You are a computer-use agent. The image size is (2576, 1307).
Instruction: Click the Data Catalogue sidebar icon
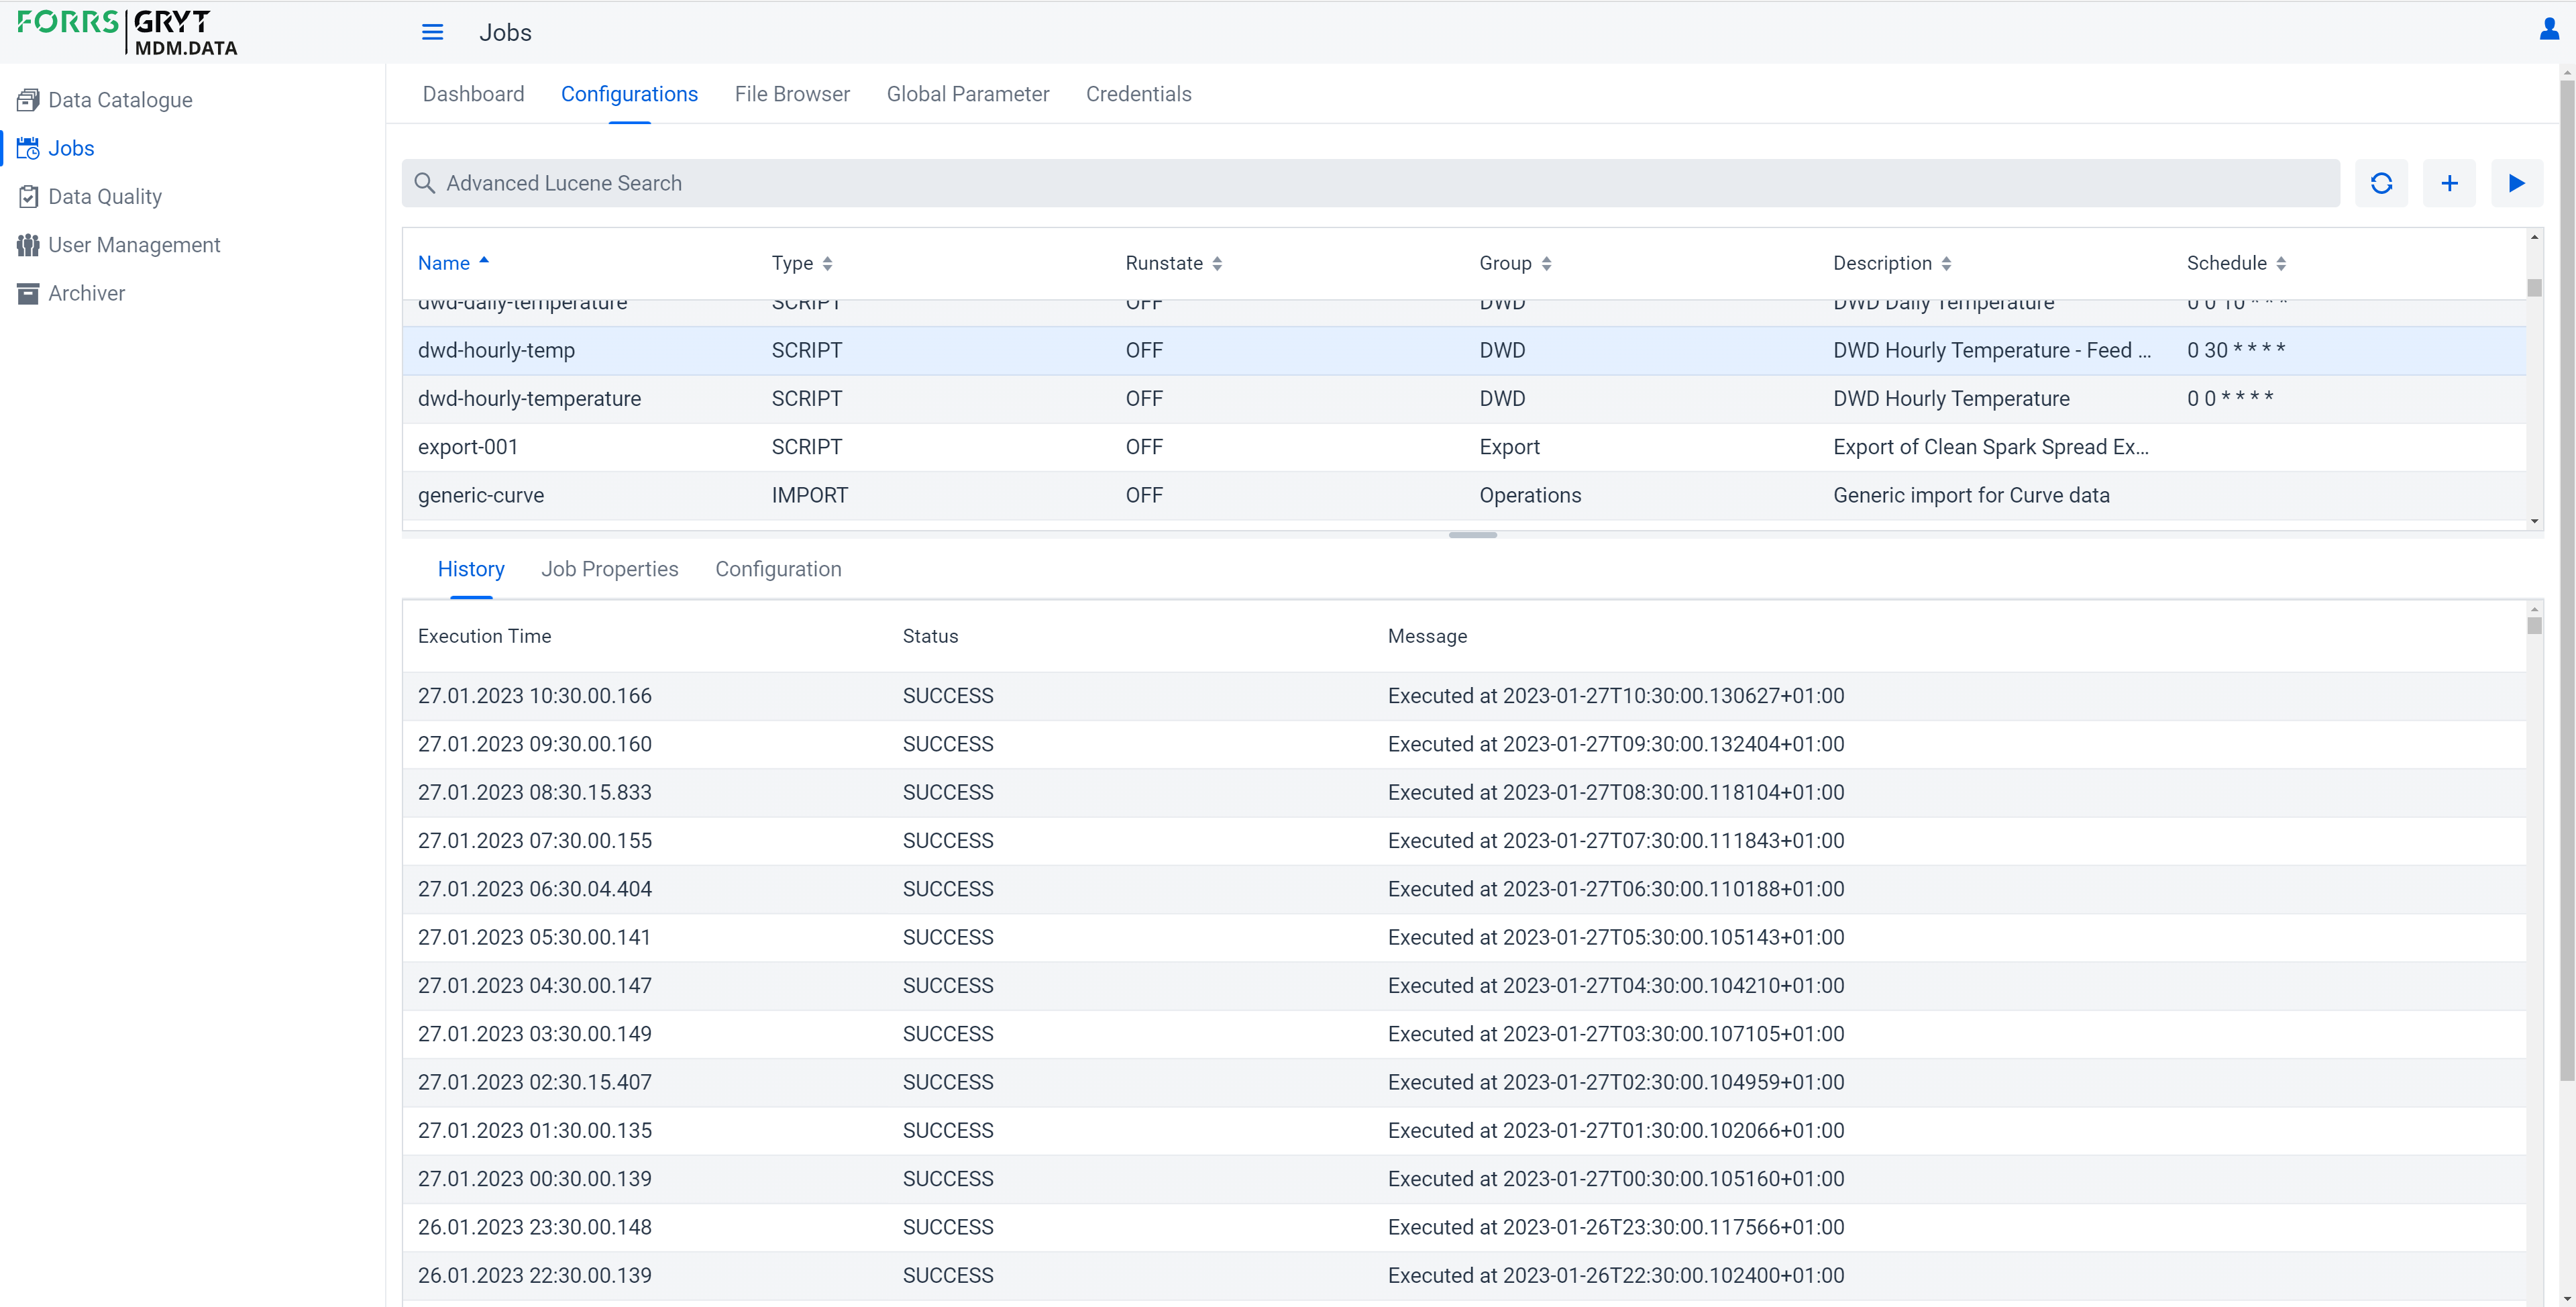(28, 100)
